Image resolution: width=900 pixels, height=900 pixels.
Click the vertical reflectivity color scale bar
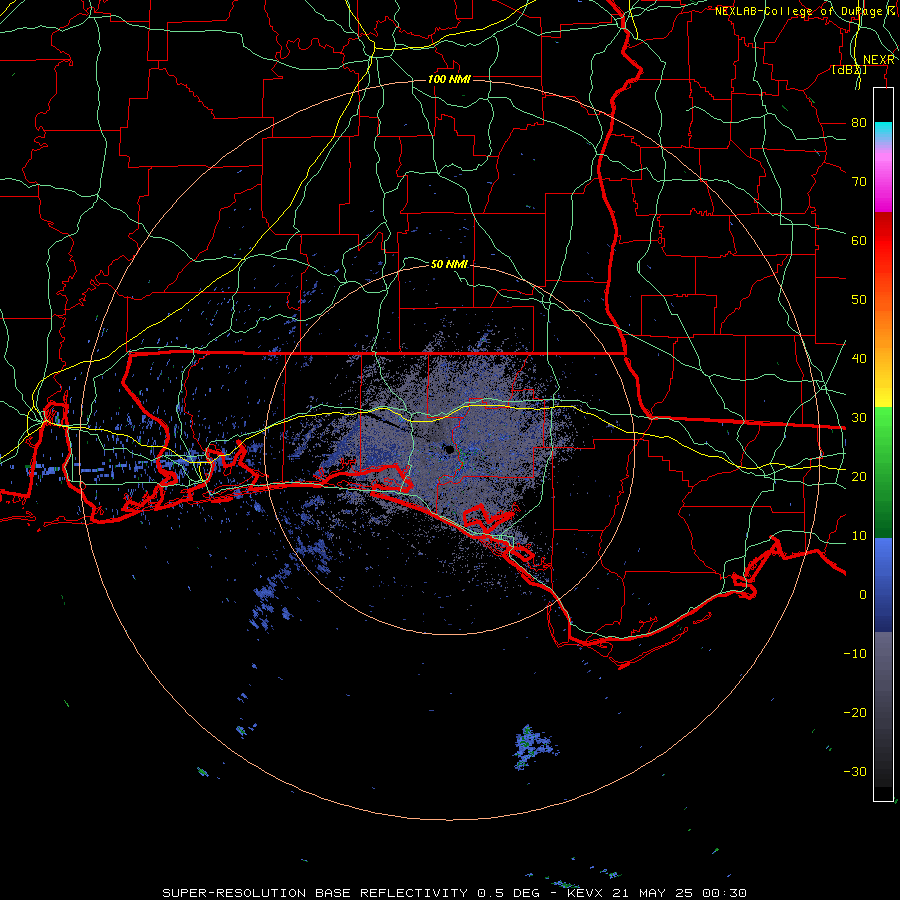(883, 444)
